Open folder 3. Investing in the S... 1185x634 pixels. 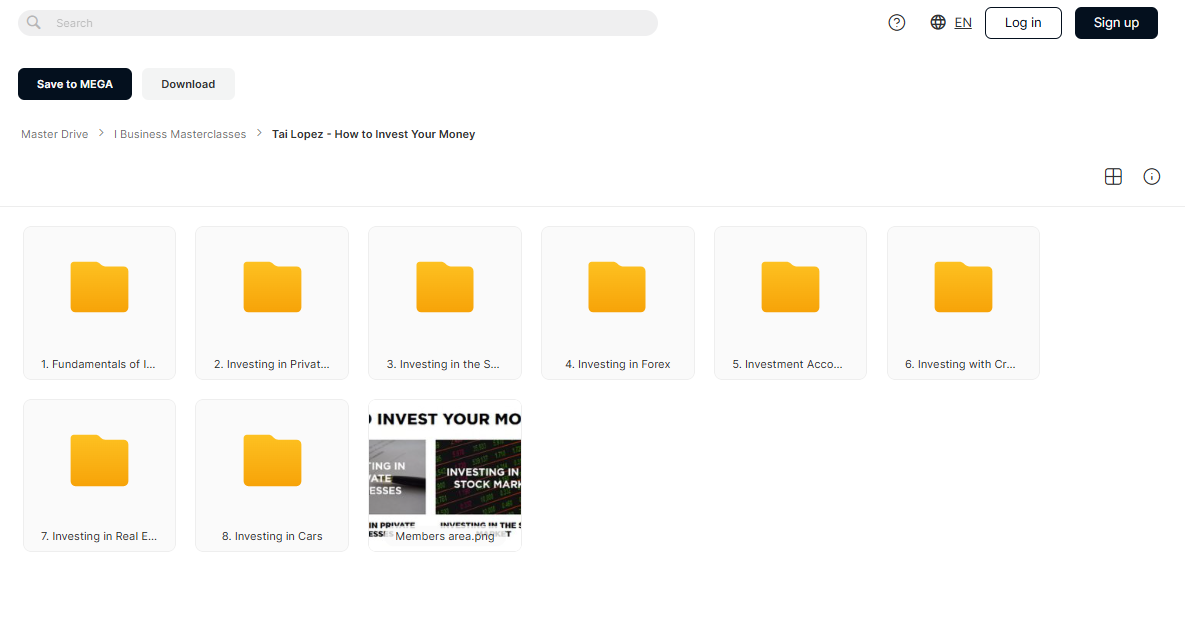[x=444, y=303]
